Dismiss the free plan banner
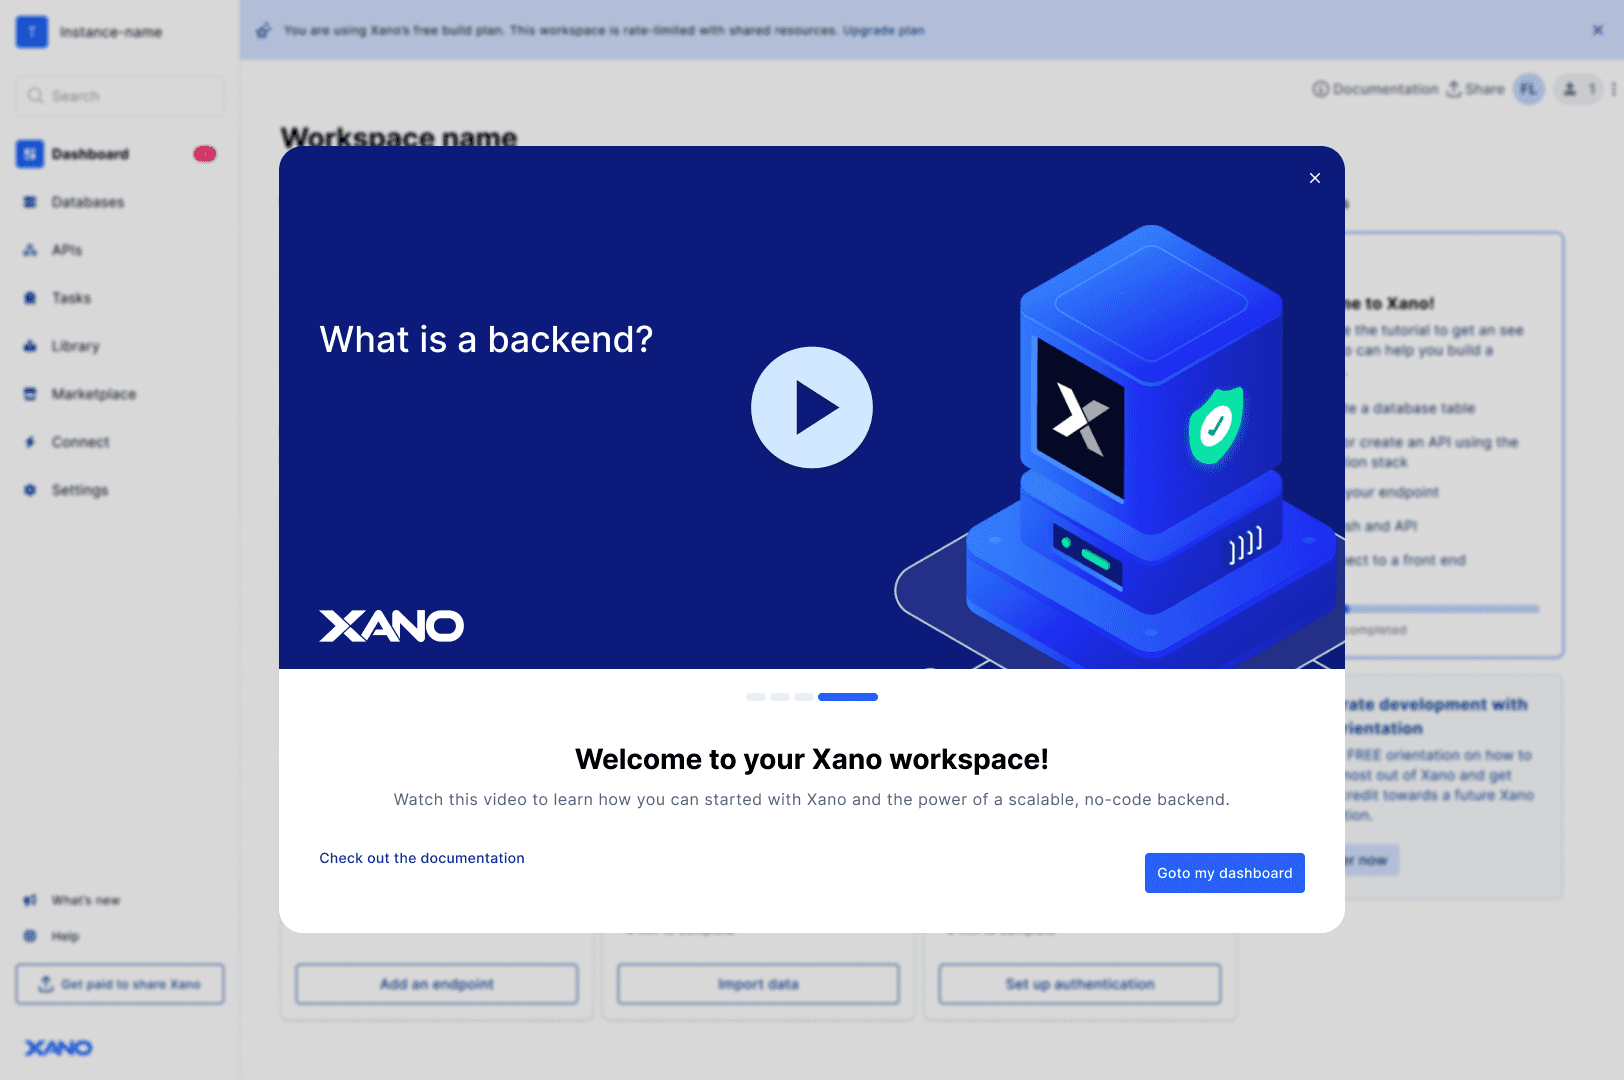Viewport: 1624px width, 1080px height. coord(1598,30)
